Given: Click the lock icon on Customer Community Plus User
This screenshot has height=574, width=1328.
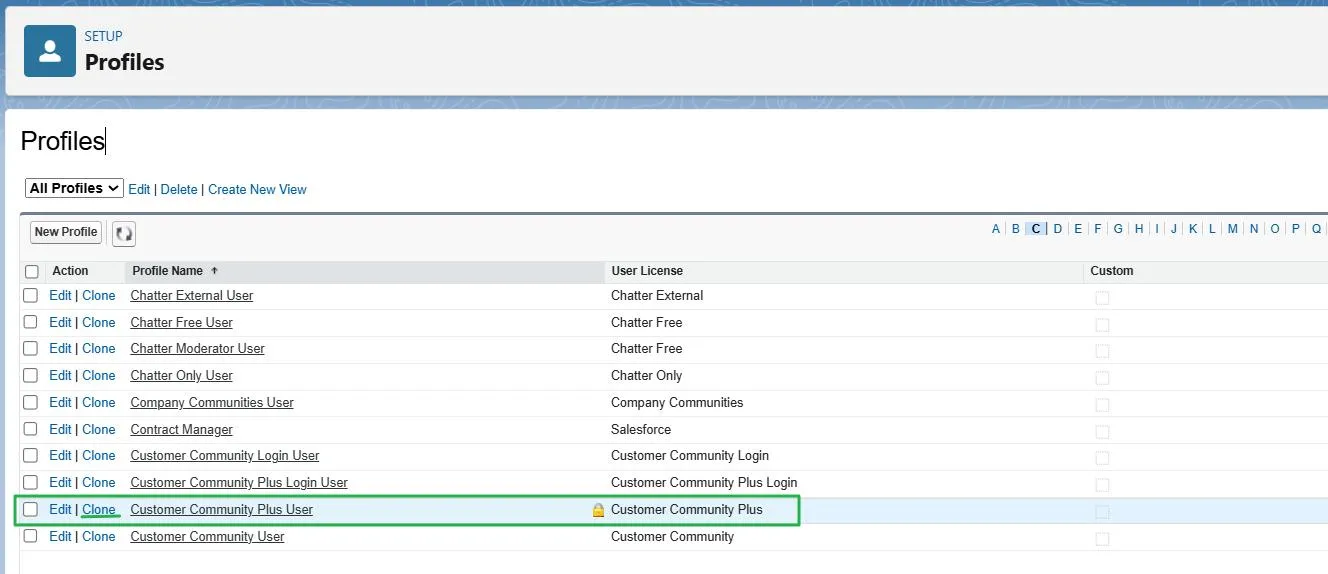Looking at the screenshot, I should point(598,510).
